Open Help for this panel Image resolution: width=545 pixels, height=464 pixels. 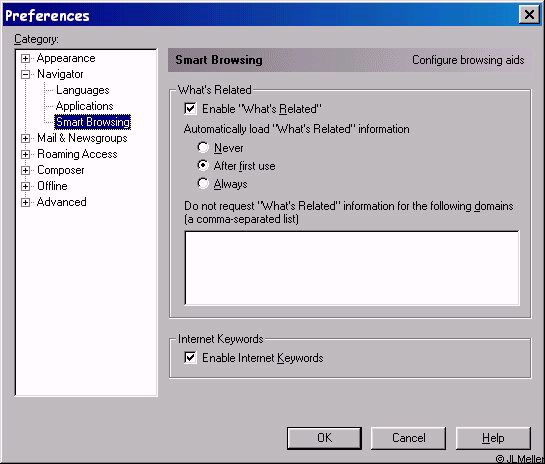493,438
